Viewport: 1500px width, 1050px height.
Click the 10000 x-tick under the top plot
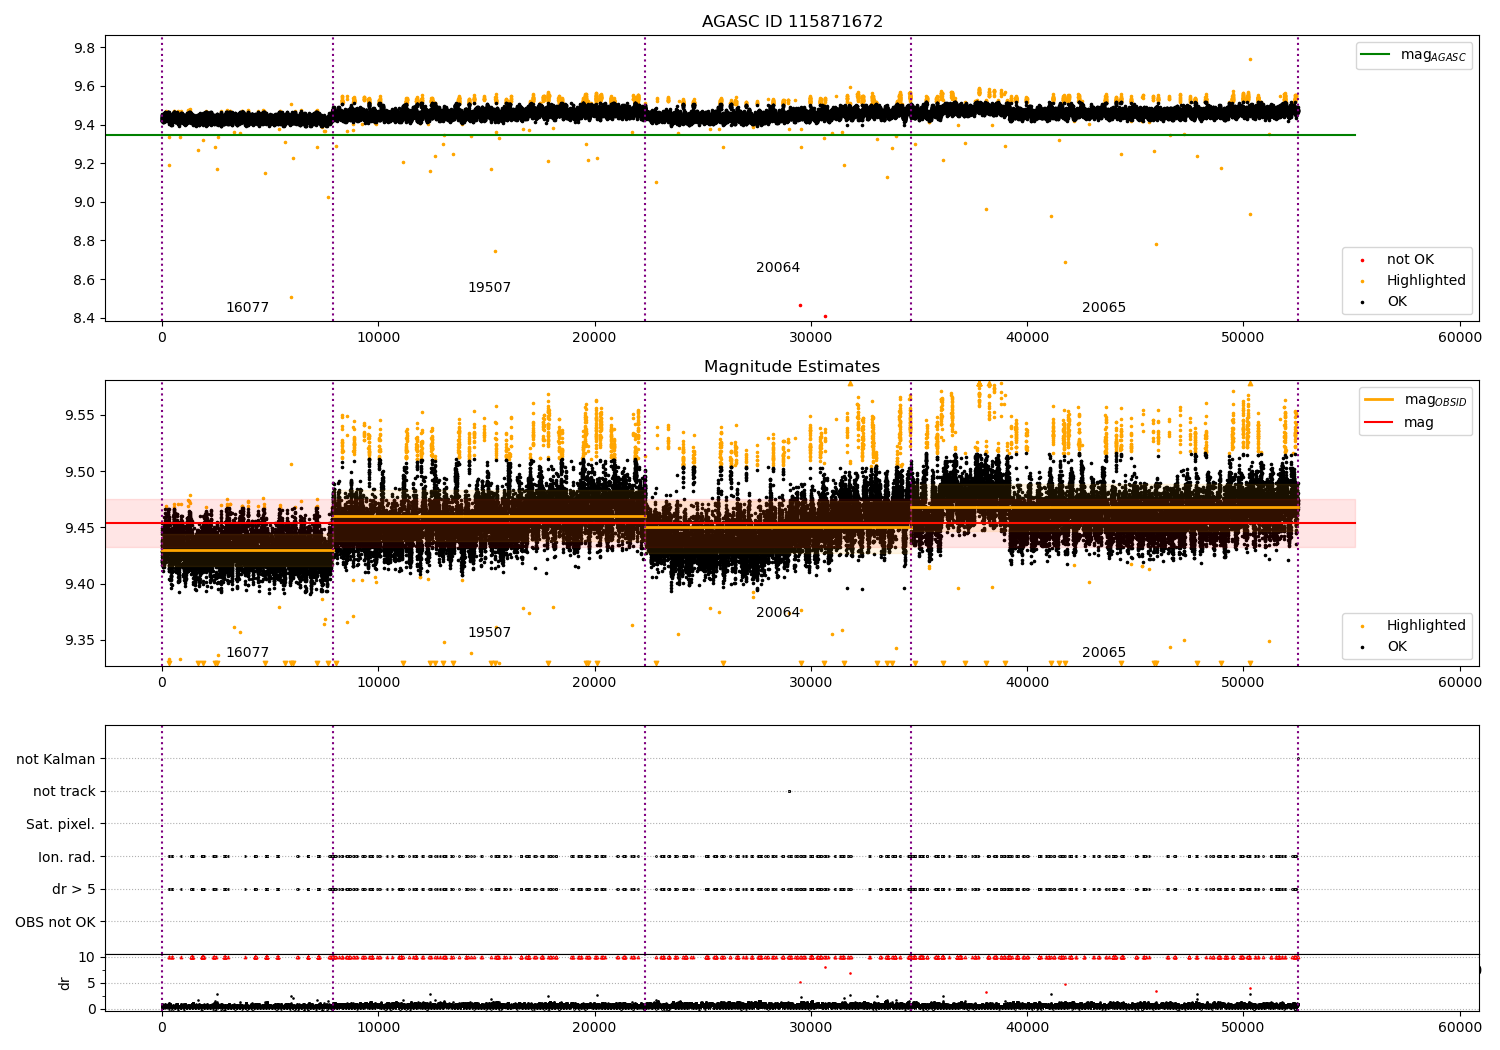pyautogui.click(x=378, y=338)
